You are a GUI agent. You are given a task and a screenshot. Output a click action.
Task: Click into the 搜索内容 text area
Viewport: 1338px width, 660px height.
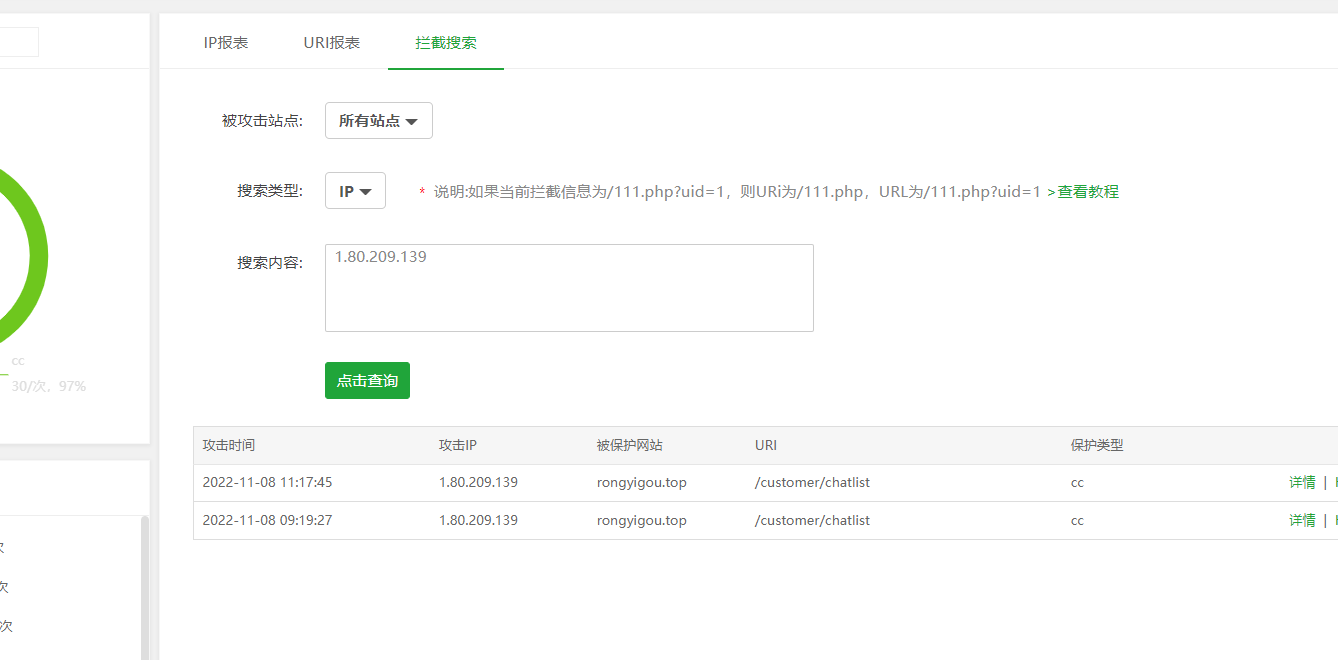pyautogui.click(x=569, y=288)
